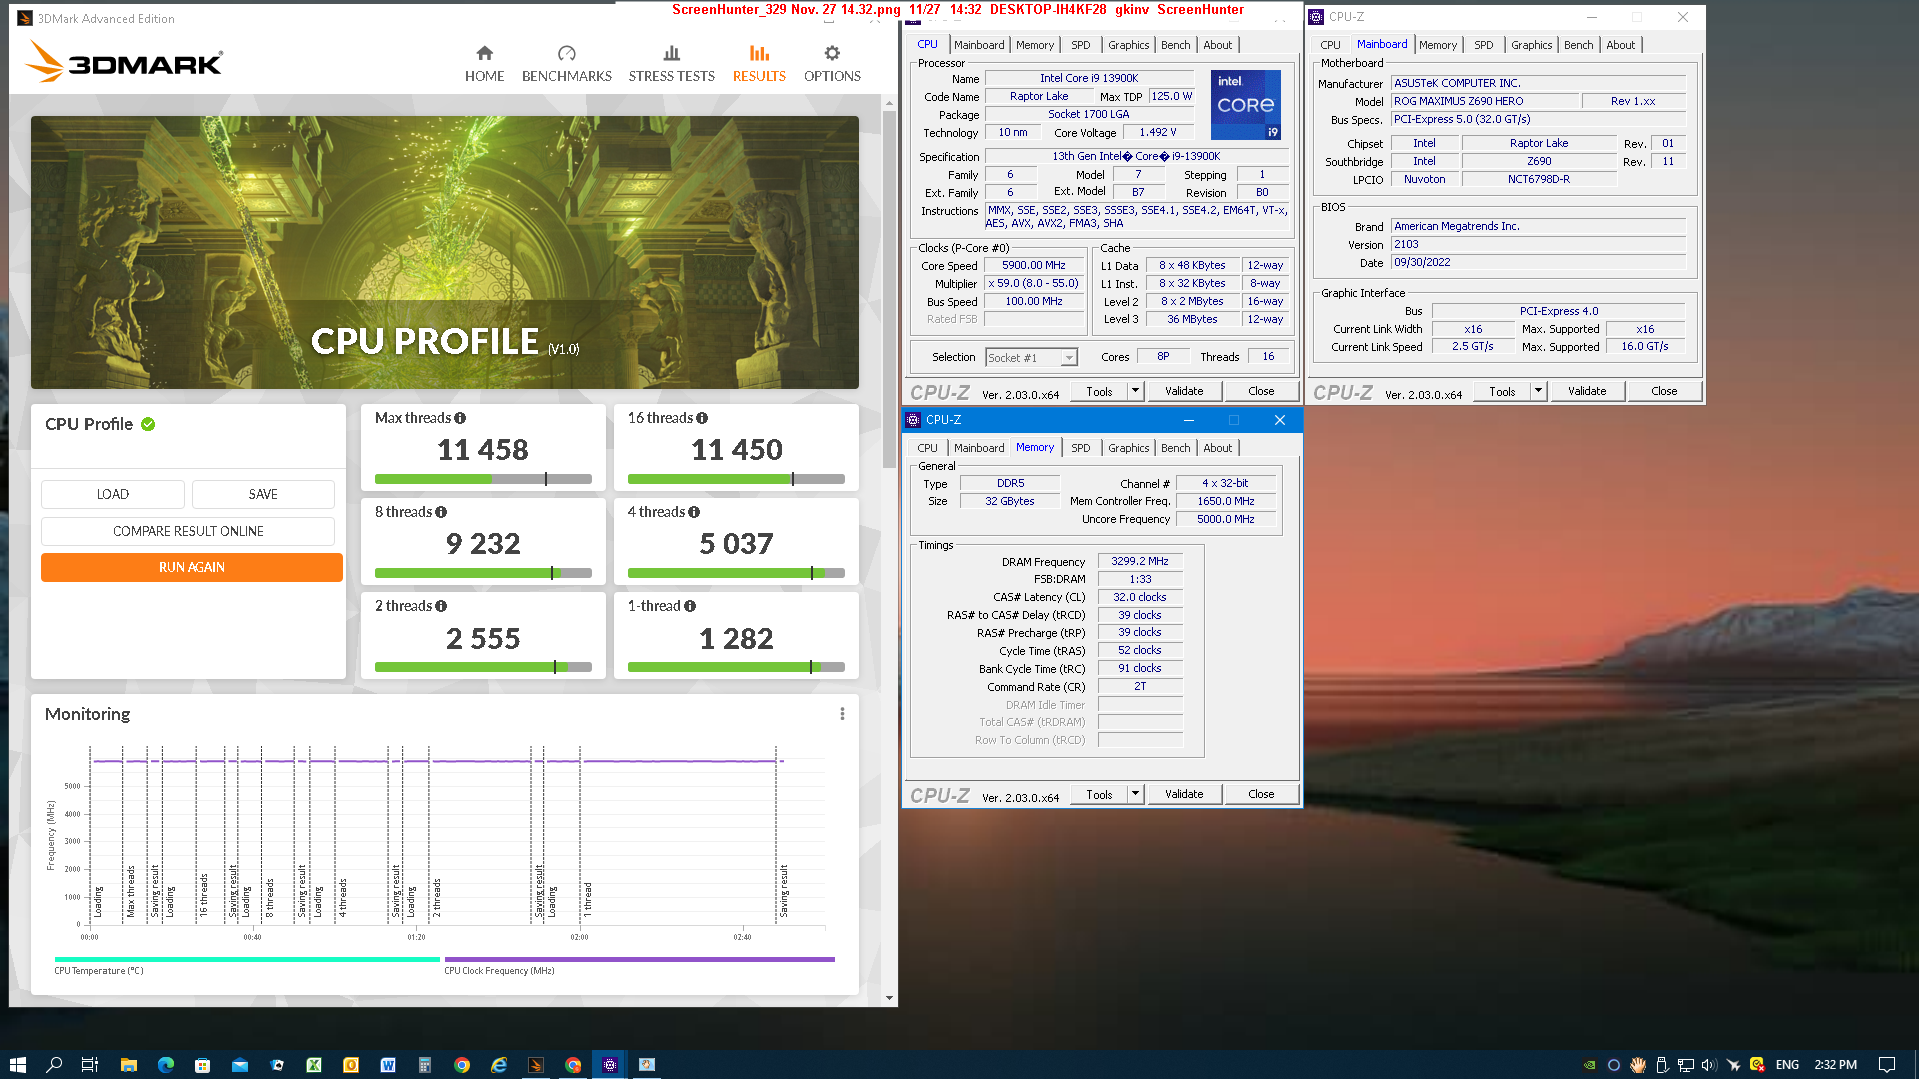Open OPTIONS gear in 3DMark
The image size is (1919, 1079).
tap(832, 53)
